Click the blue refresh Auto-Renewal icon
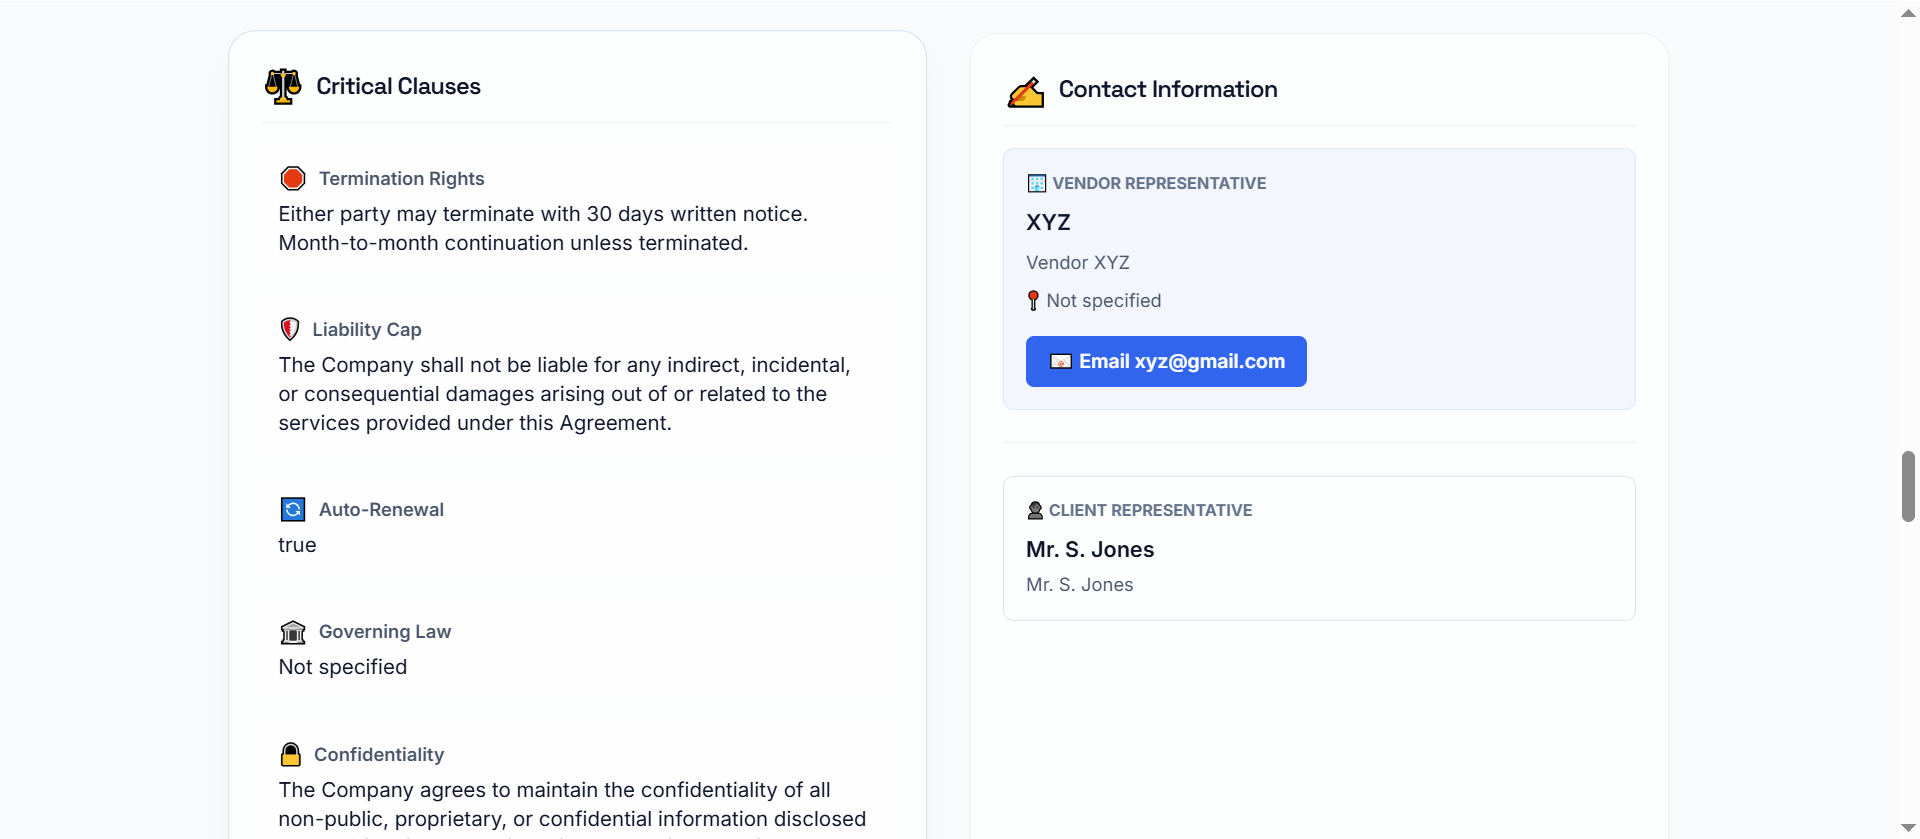Image resolution: width=1920 pixels, height=839 pixels. point(293,509)
